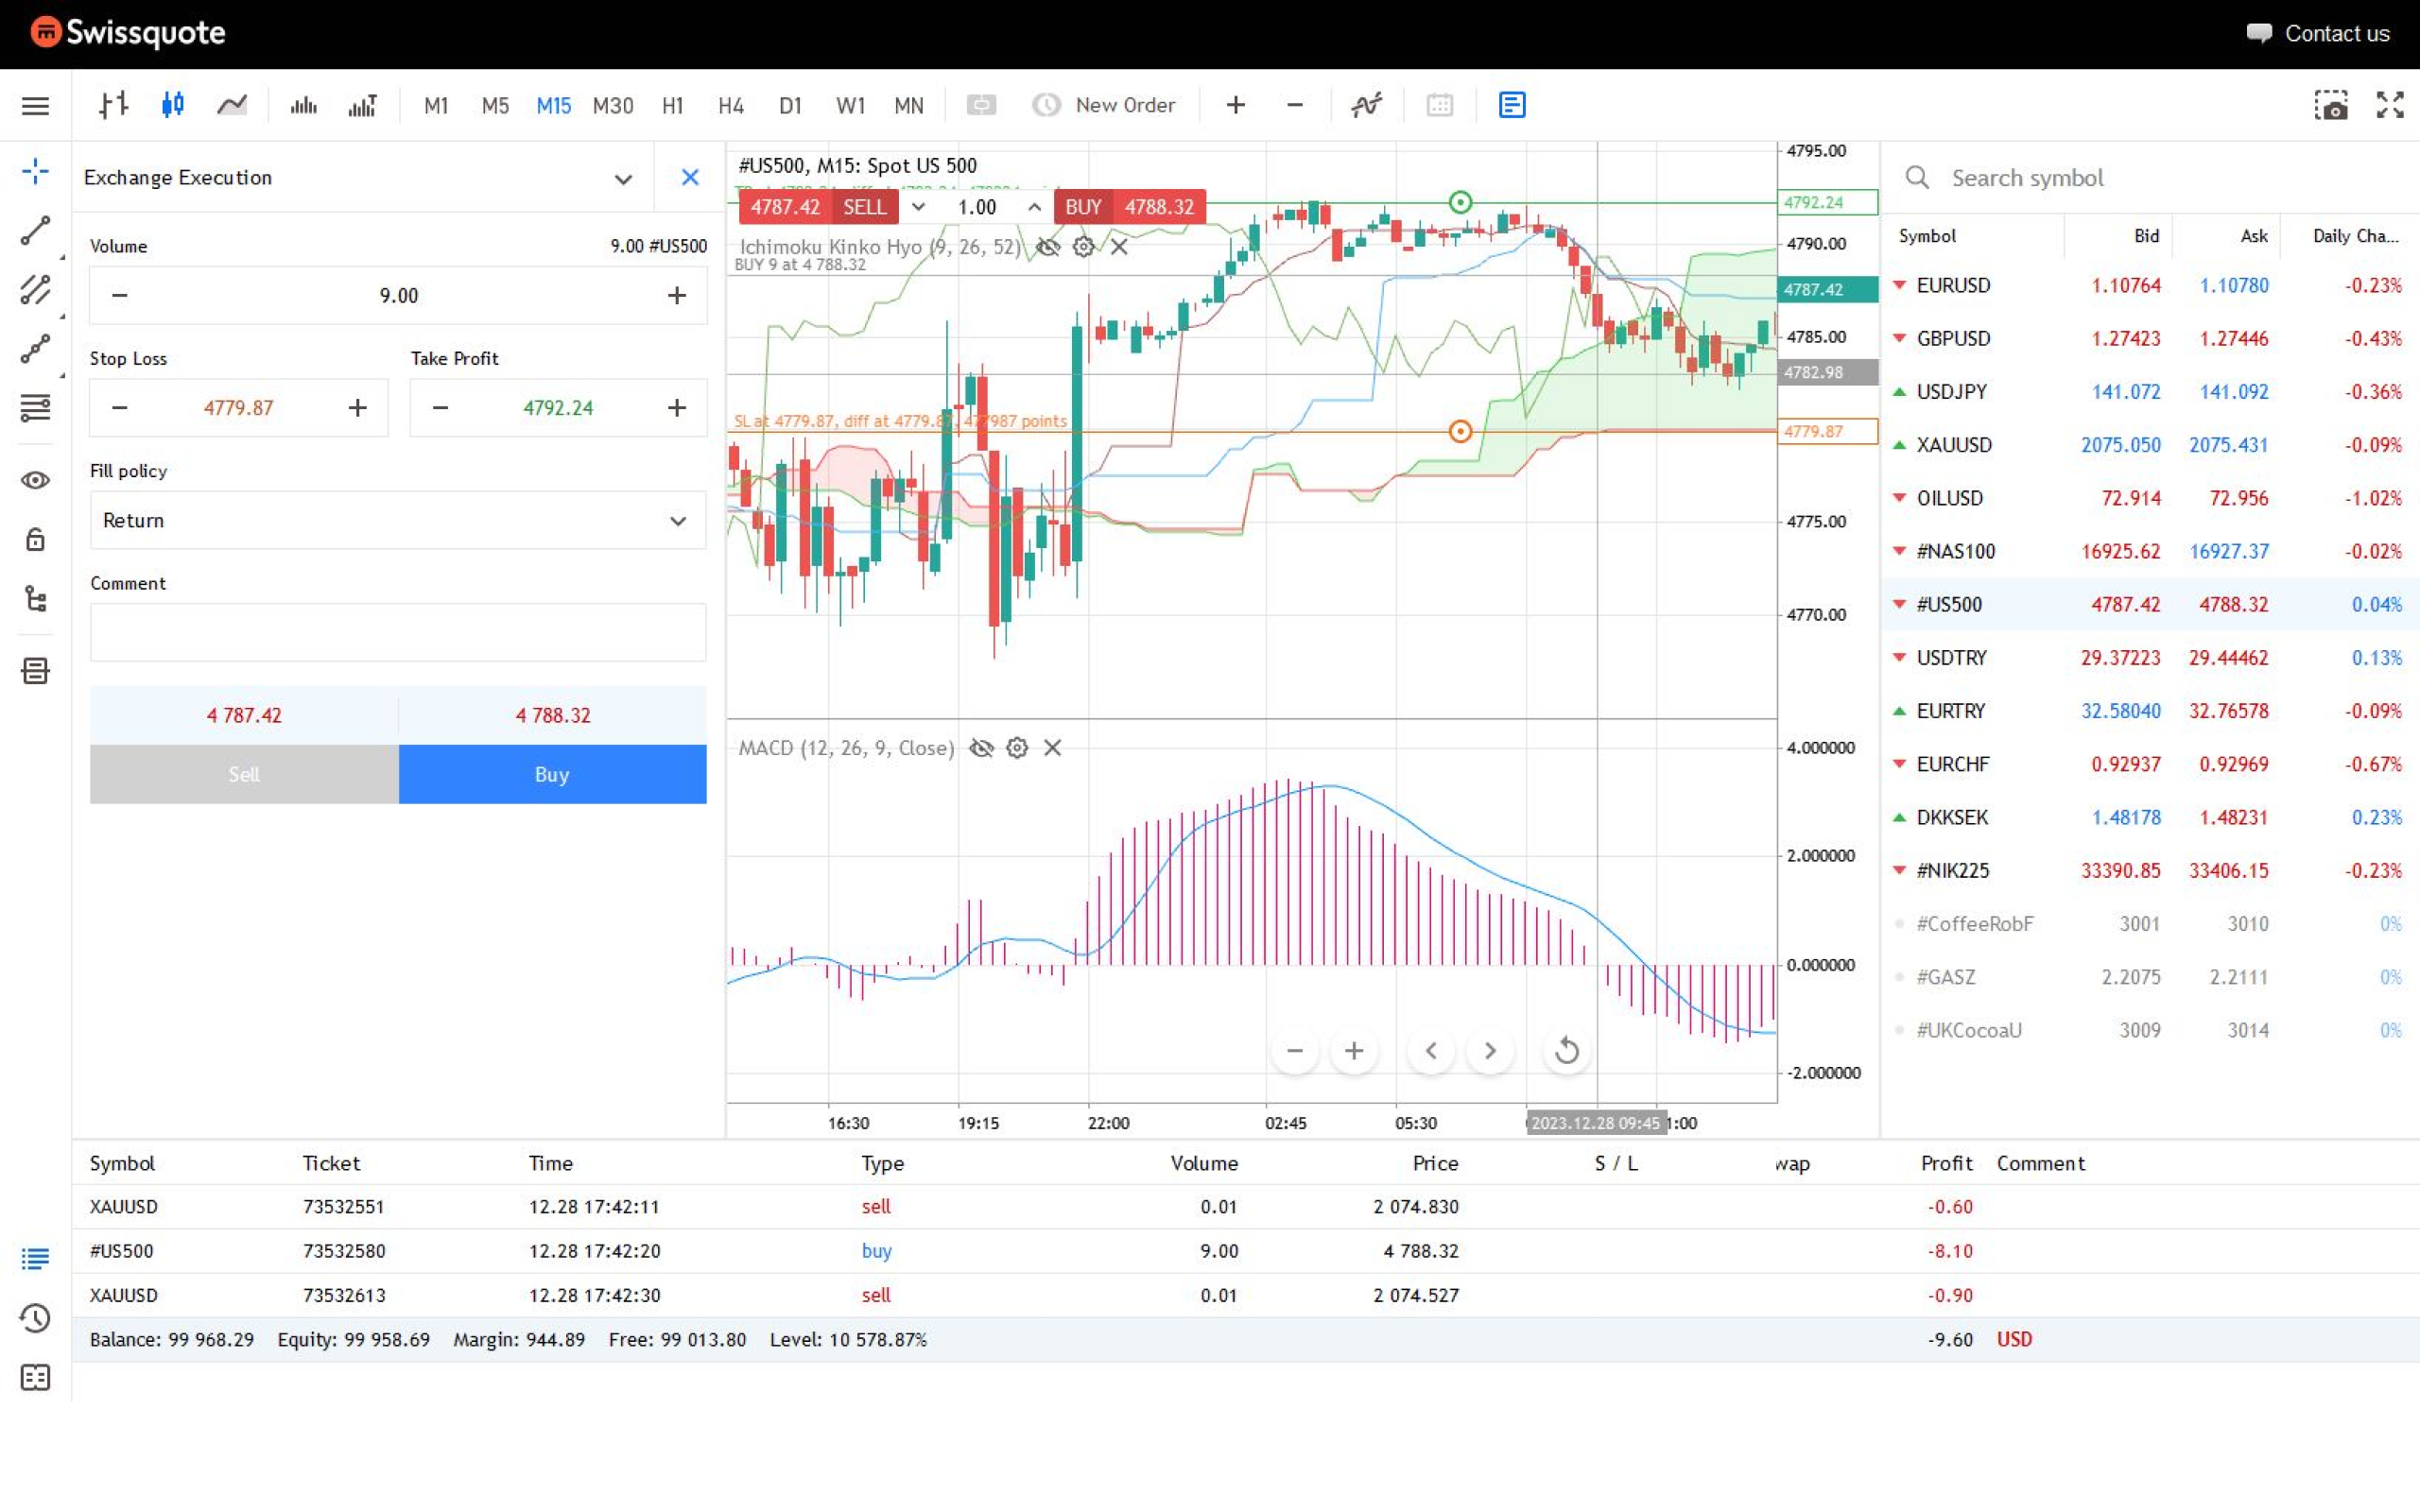Switch to the M30 timeframe
Viewport: 2420px width, 1512px height.
coord(613,104)
